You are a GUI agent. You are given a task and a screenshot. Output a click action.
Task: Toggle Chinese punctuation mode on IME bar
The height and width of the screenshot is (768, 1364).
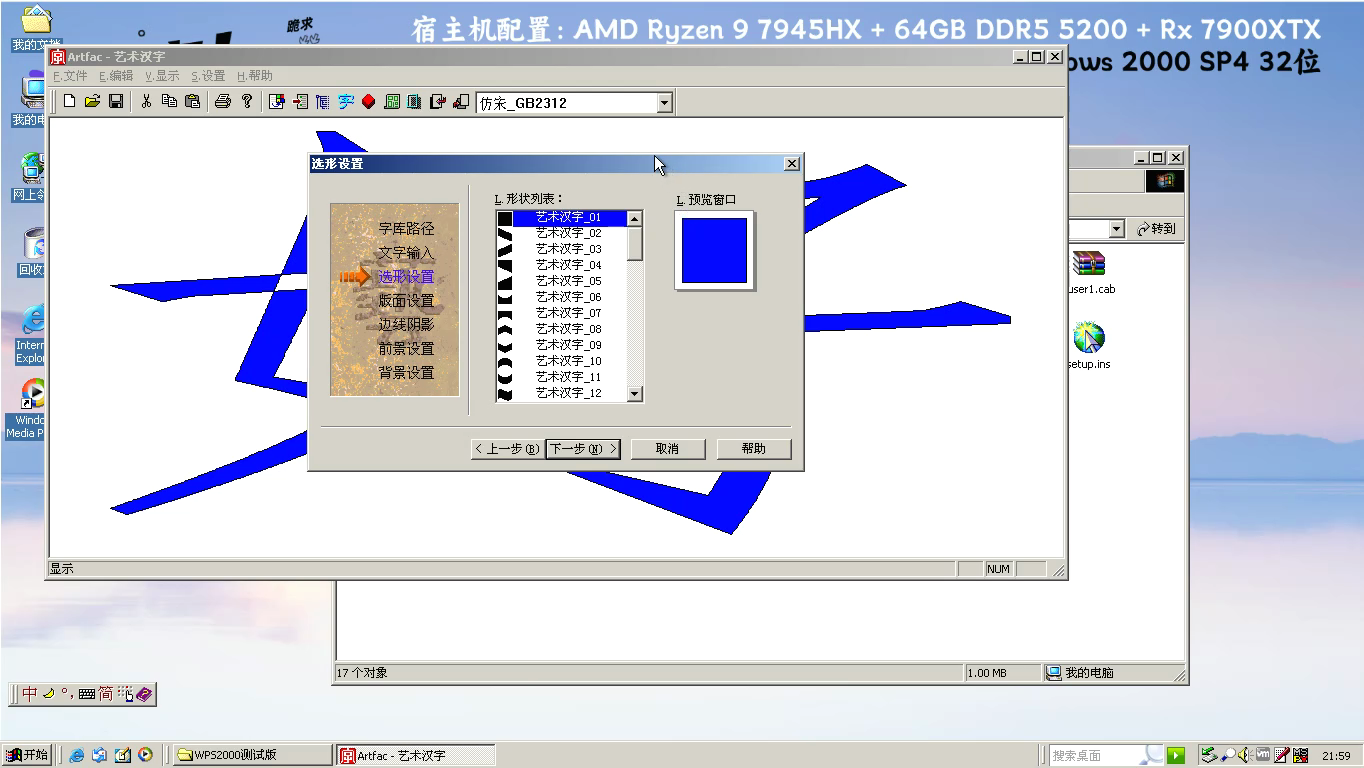[66, 693]
